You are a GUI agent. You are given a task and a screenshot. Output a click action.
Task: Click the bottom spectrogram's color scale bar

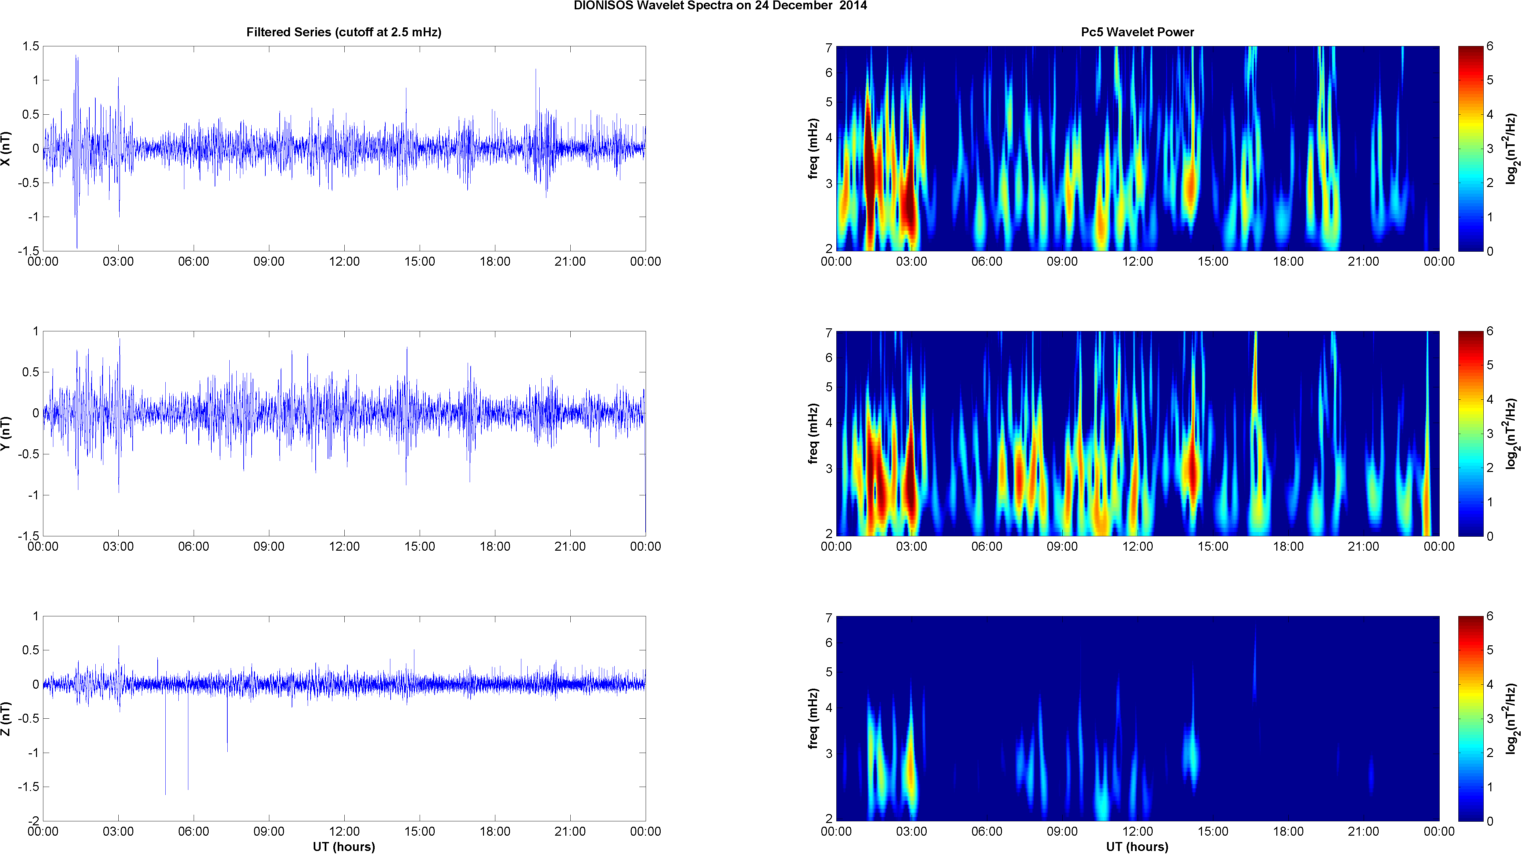[1470, 718]
